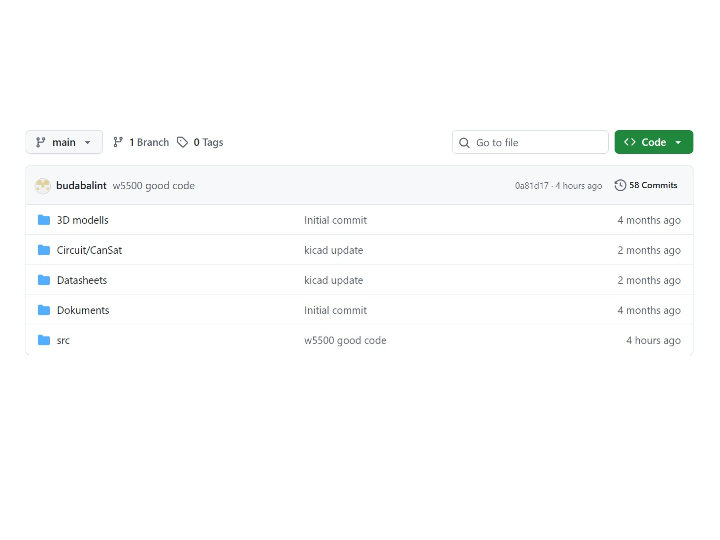The image size is (720, 540).
Task: Open the Initial commit message for Dokuments
Action: 335,310
